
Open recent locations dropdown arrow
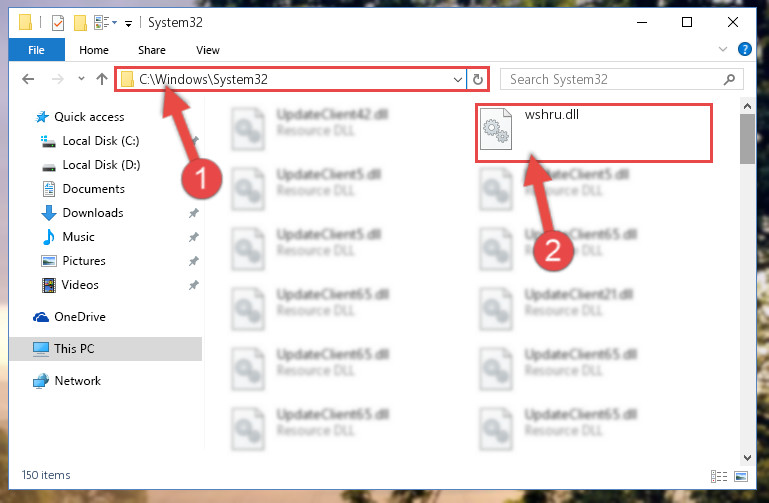tap(81, 79)
